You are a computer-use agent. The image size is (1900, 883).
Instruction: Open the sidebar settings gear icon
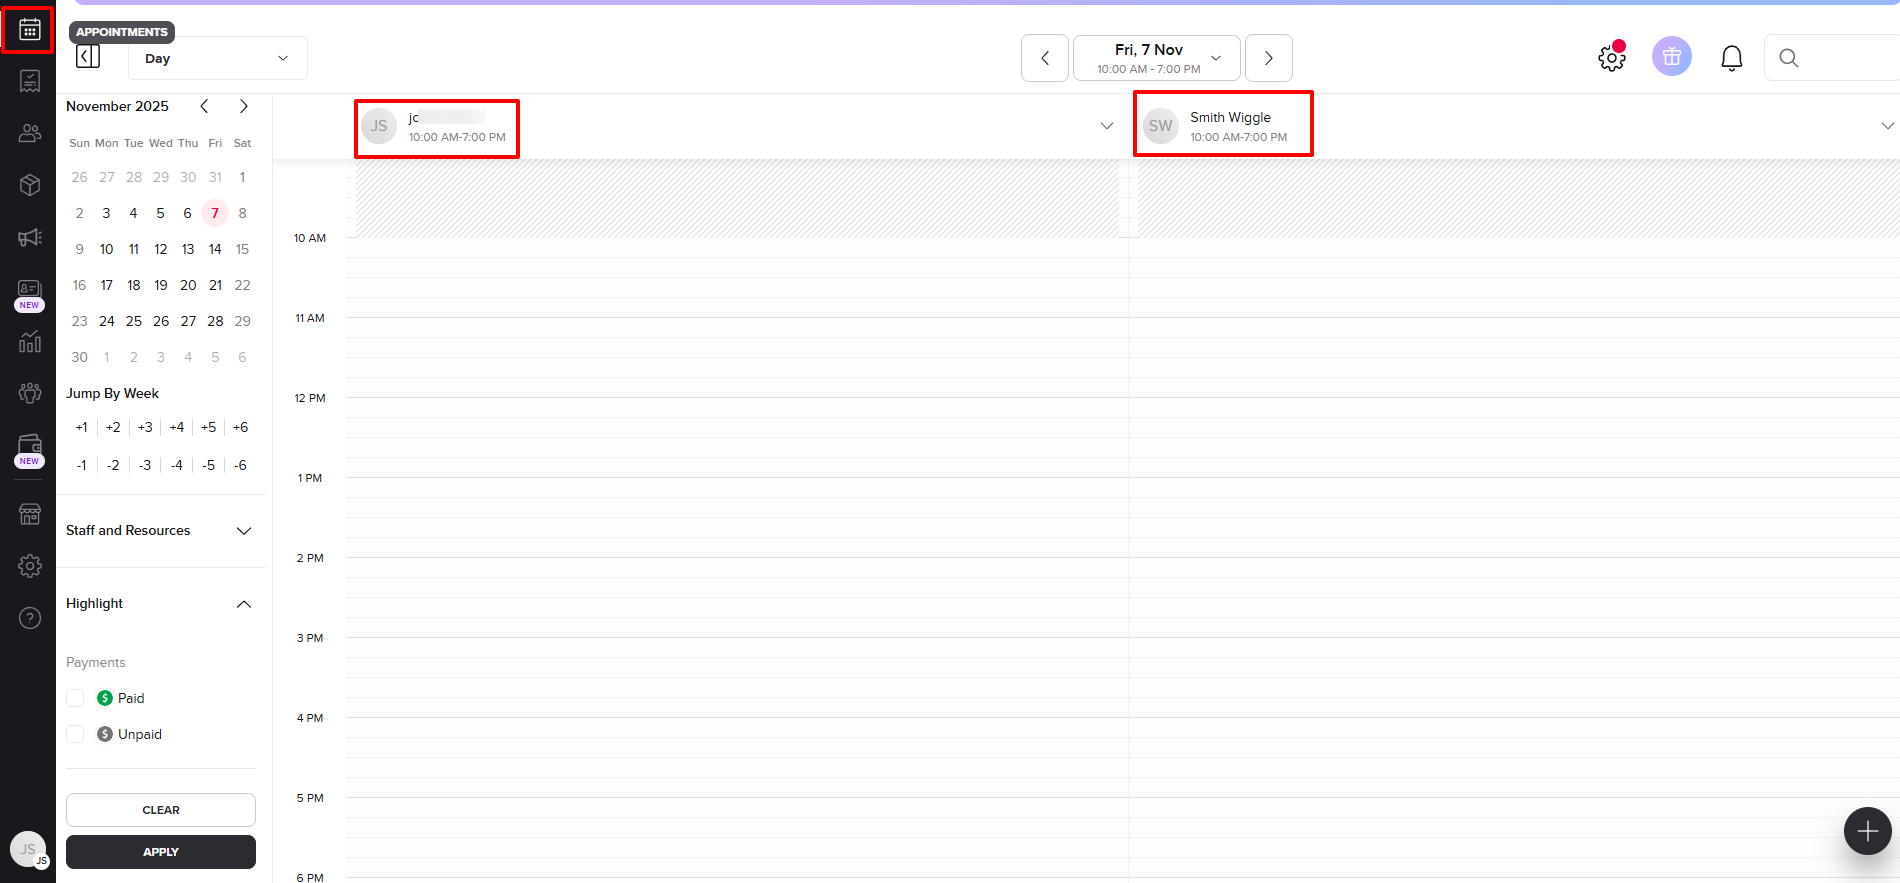click(30, 566)
